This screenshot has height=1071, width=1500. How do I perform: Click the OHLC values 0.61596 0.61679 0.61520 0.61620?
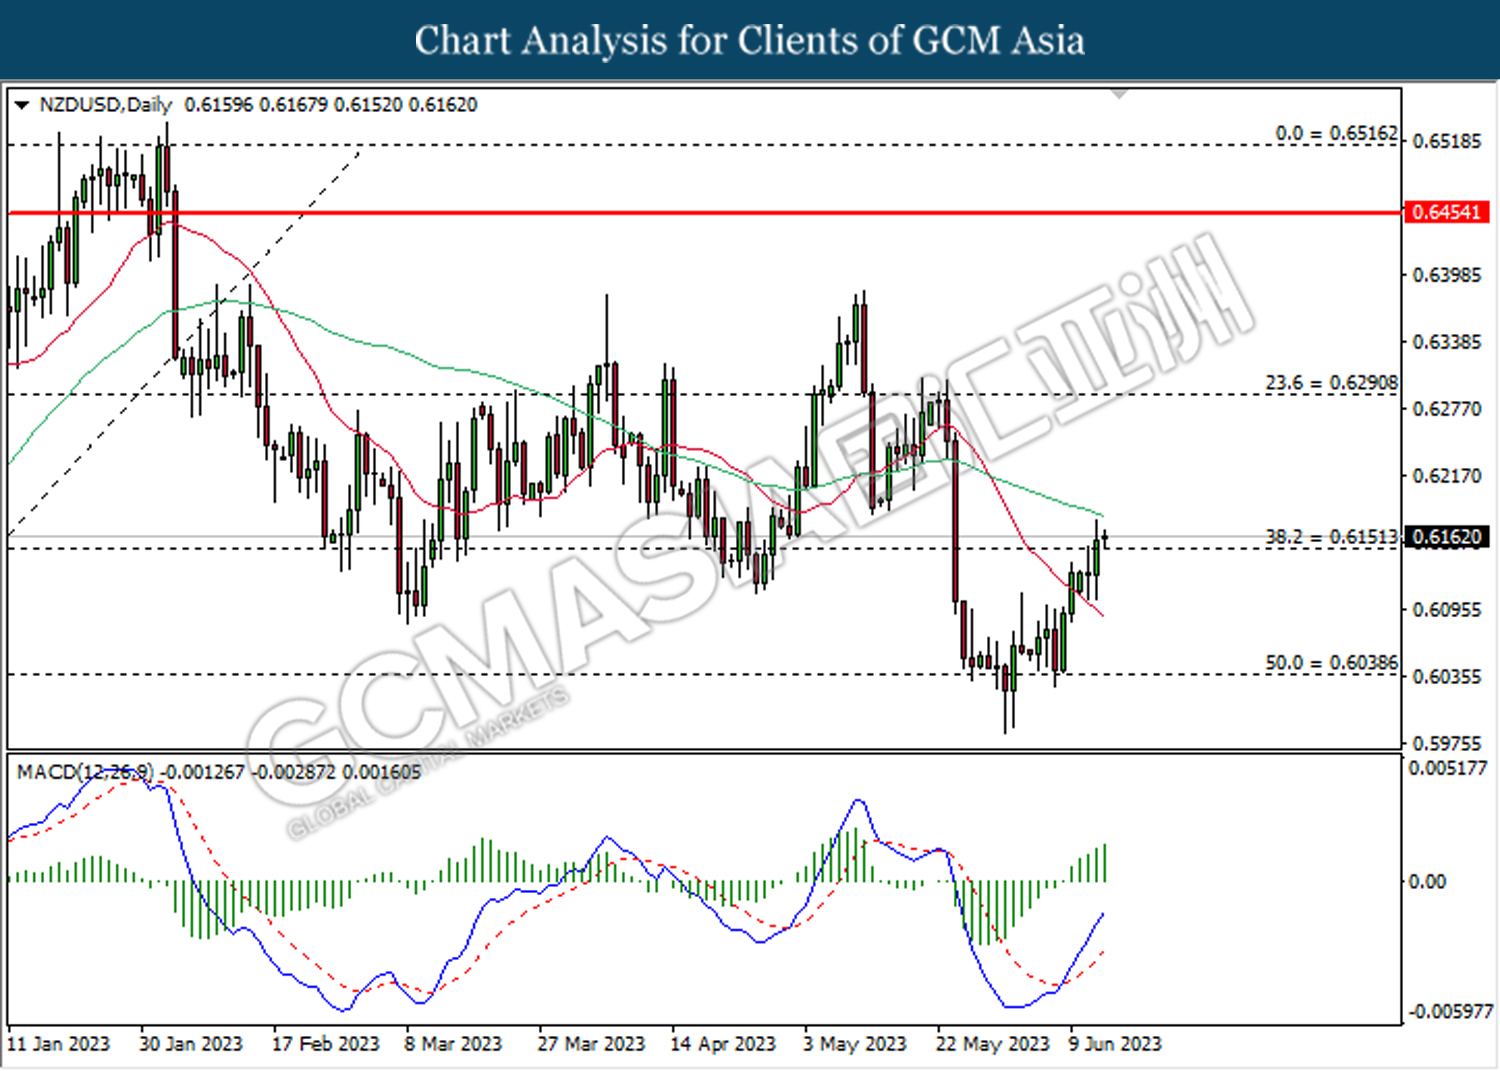tap(331, 105)
